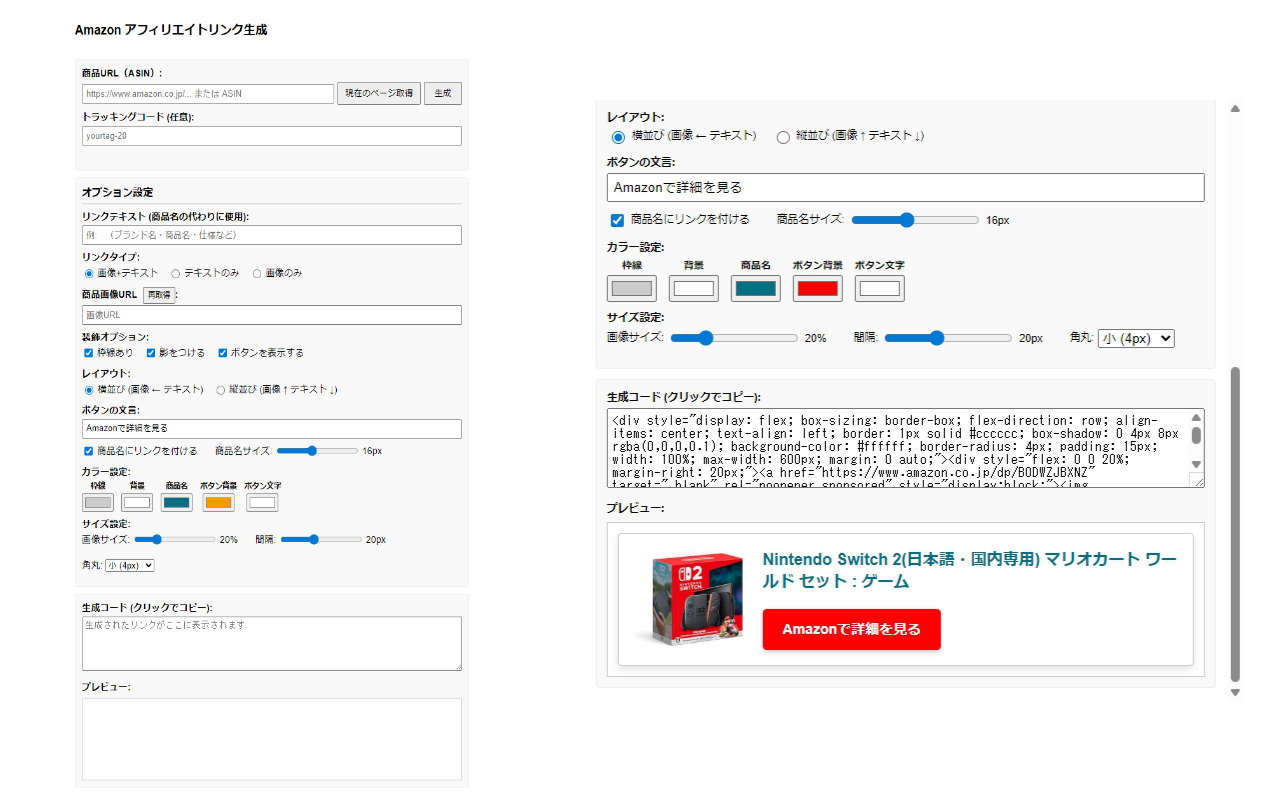The width and height of the screenshot is (1280, 800).
Task: Click the Amazonで詳細を見る button in the preview
Action: point(851,629)
